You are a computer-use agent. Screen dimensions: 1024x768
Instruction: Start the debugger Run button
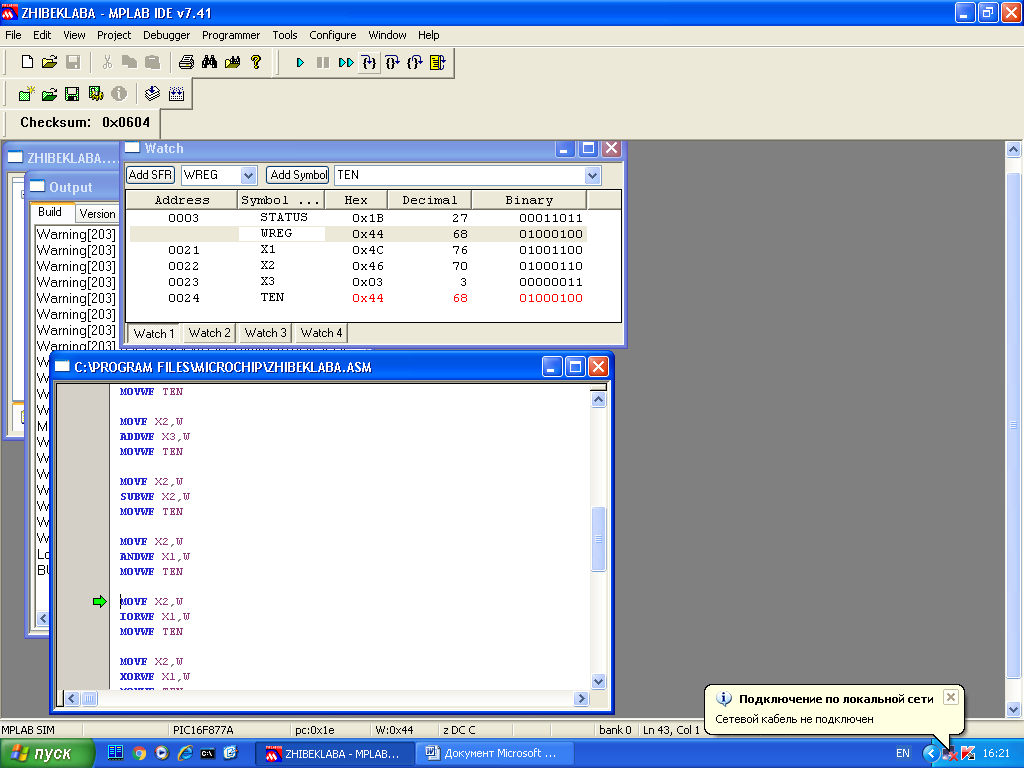click(300, 63)
